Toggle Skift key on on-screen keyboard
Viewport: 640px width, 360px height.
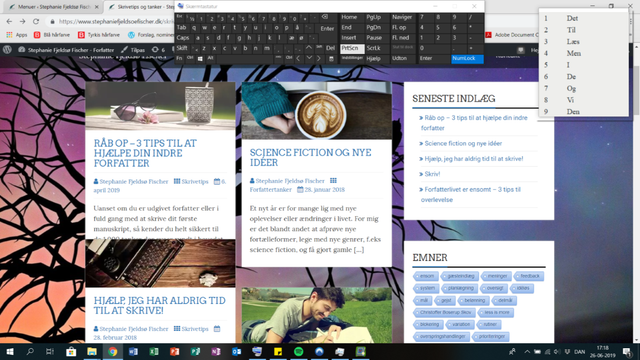(x=183, y=48)
